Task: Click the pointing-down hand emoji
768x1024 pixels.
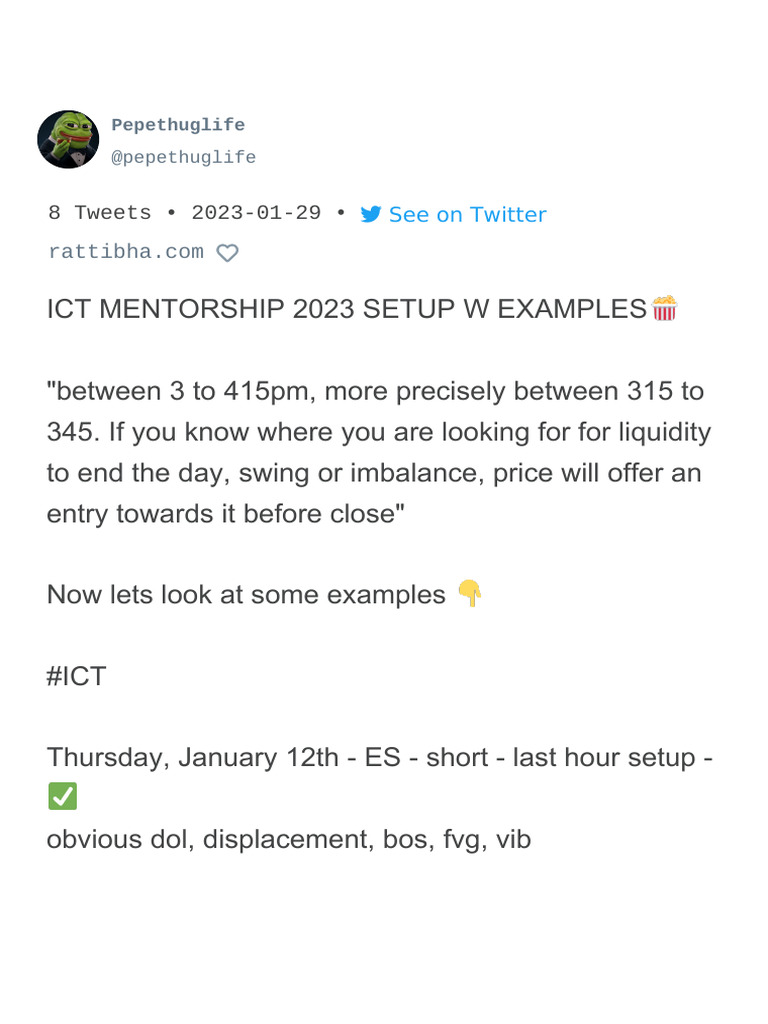Action: tap(469, 594)
